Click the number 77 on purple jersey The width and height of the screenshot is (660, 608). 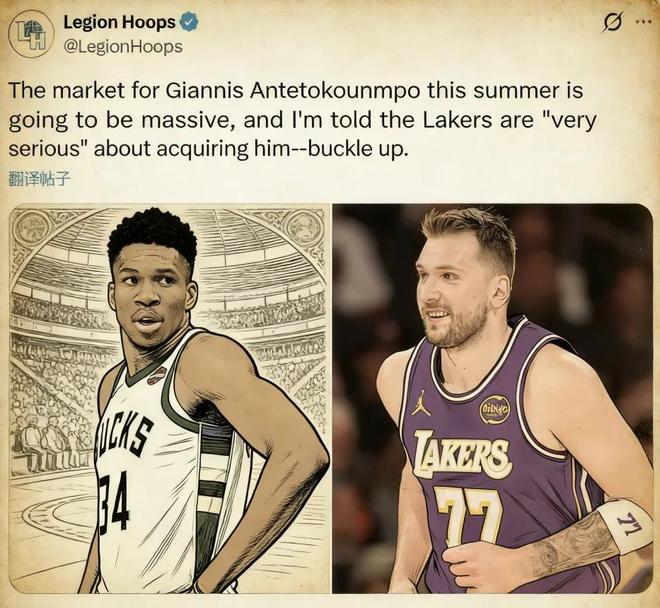tap(468, 515)
